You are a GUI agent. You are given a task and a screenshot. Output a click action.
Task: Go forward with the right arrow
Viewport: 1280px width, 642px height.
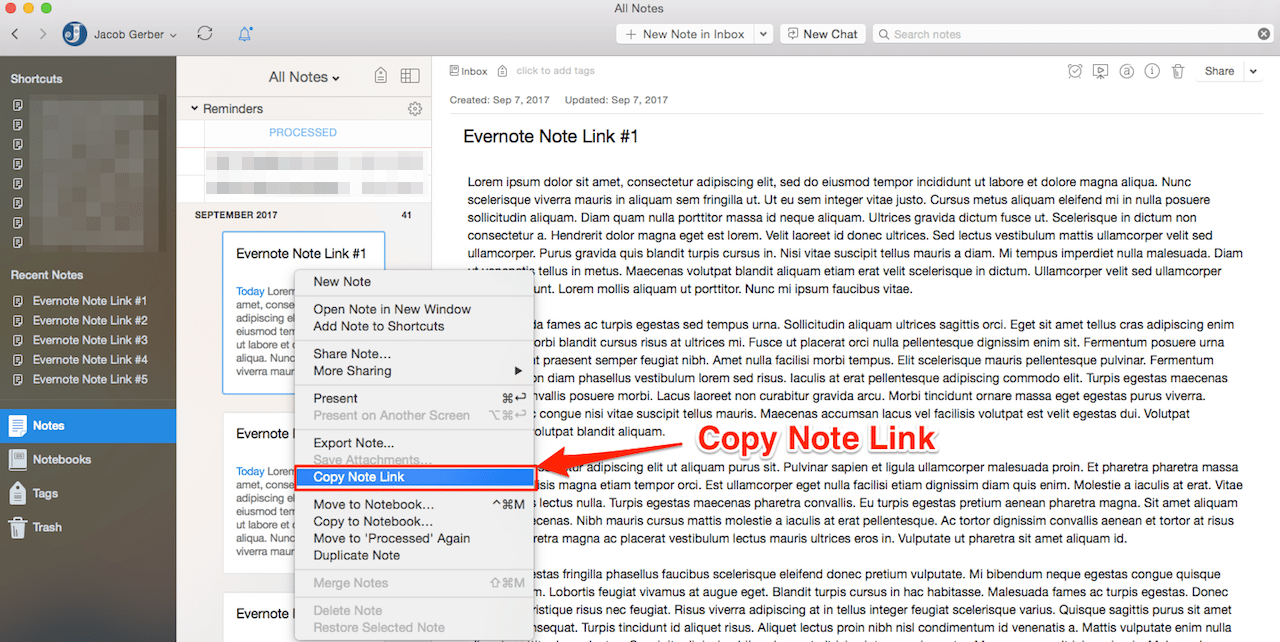tap(43, 34)
